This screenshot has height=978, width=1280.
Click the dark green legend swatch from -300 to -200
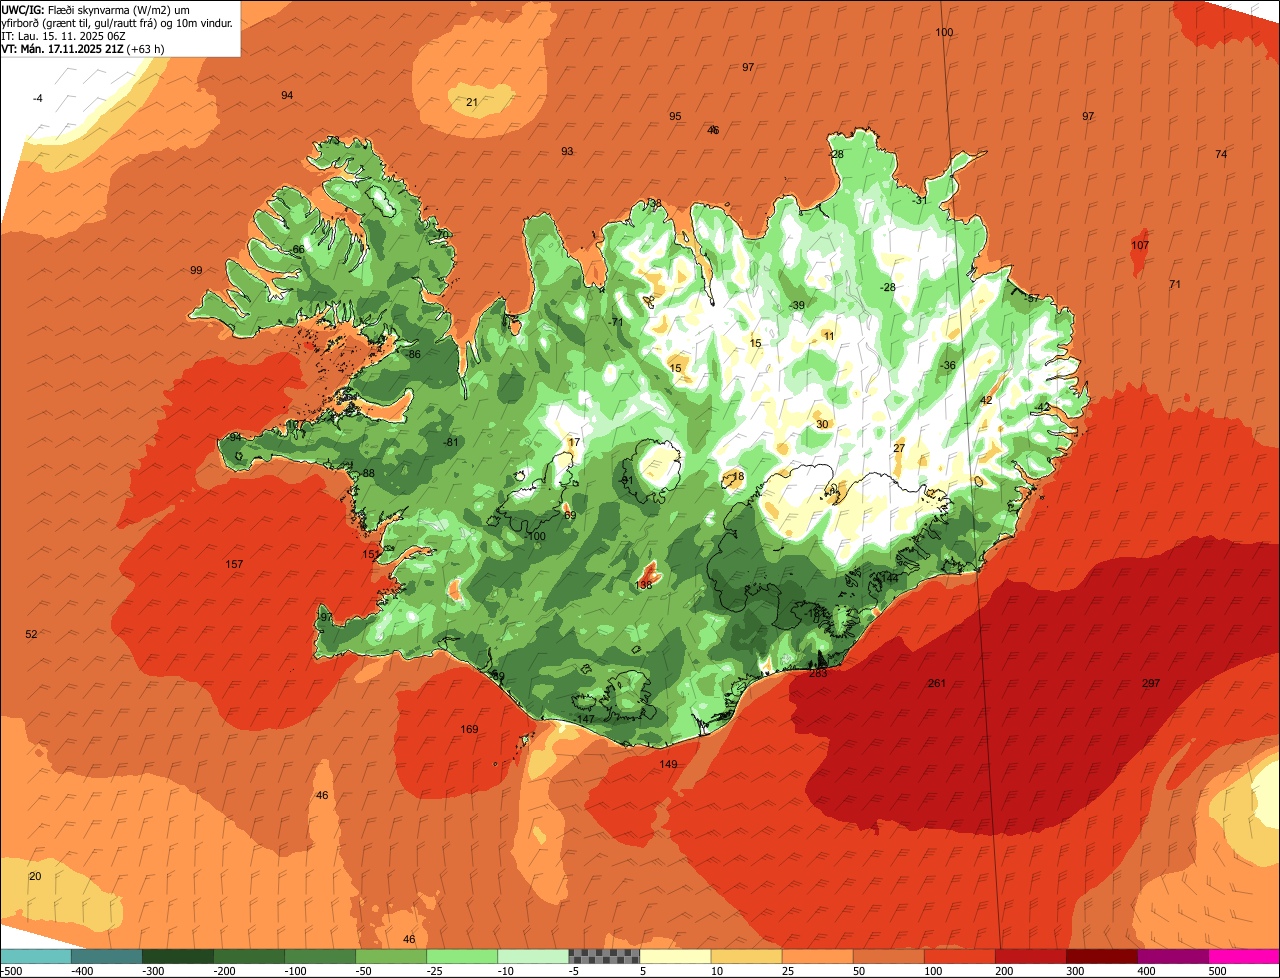177,956
